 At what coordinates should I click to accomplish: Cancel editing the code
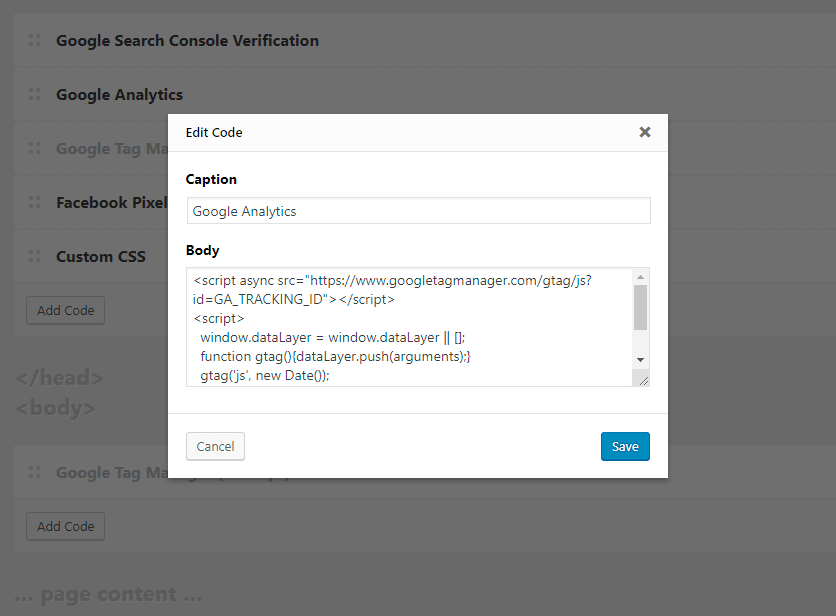coord(215,446)
